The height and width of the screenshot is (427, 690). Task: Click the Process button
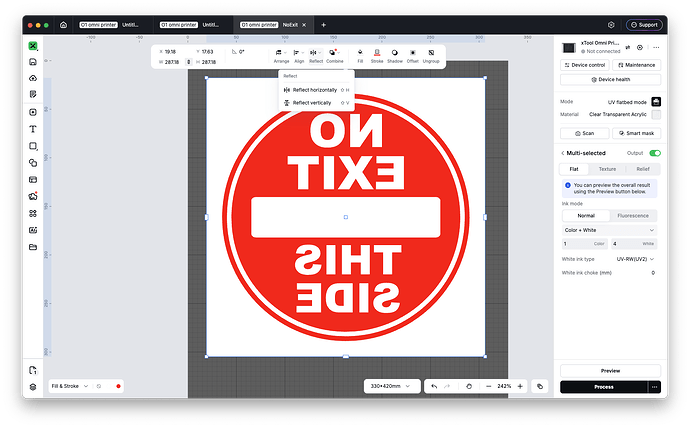click(x=604, y=387)
